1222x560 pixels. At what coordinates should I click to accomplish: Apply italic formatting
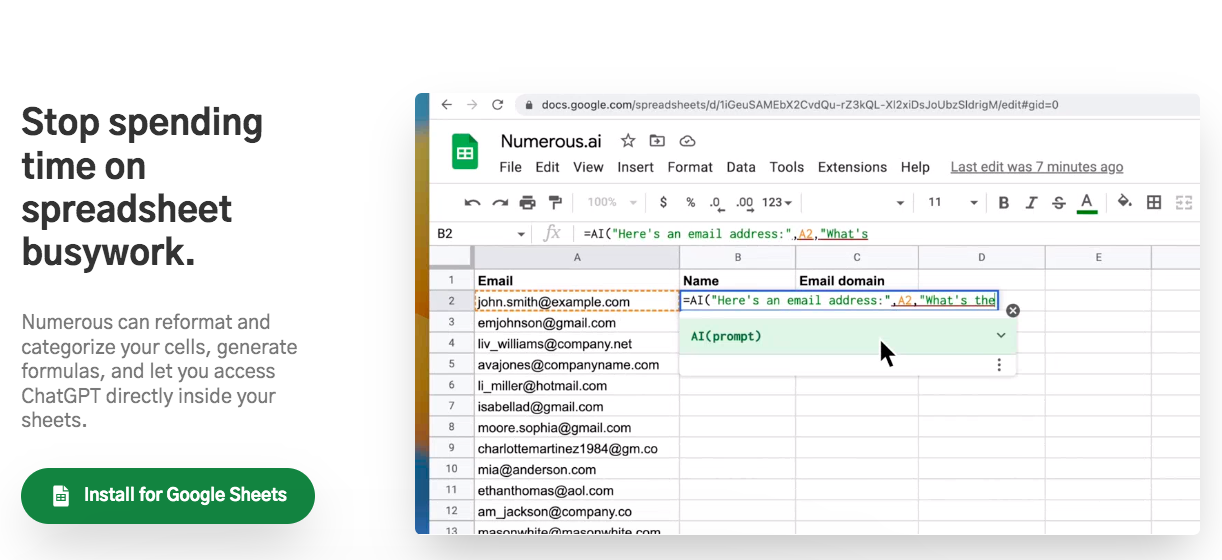pyautogui.click(x=1032, y=202)
